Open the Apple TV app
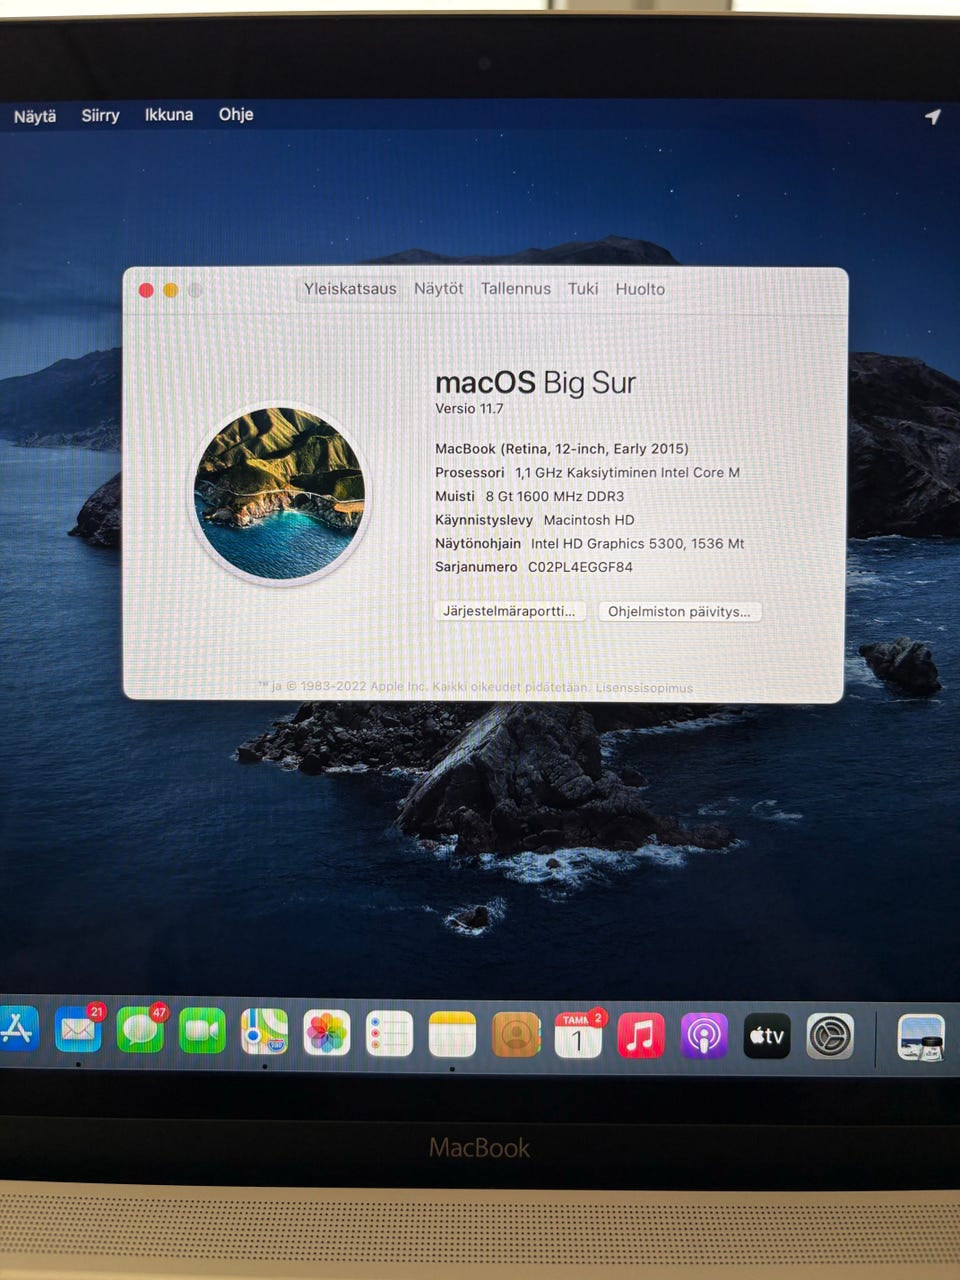Image resolution: width=960 pixels, height=1280 pixels. pos(767,1037)
